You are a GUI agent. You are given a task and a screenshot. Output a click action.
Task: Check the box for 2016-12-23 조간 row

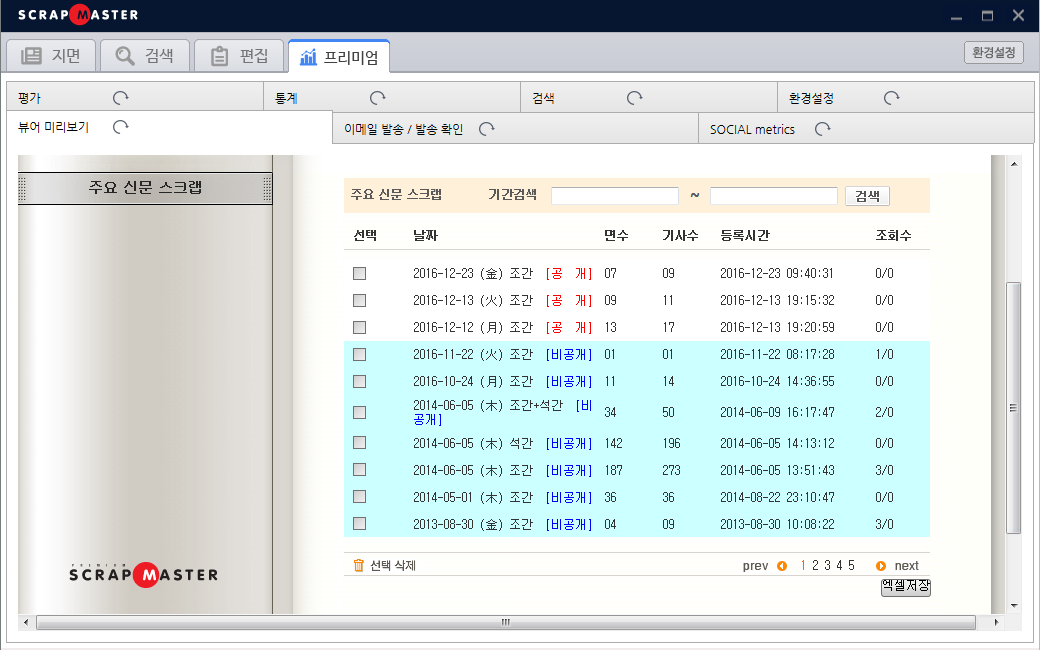click(360, 273)
